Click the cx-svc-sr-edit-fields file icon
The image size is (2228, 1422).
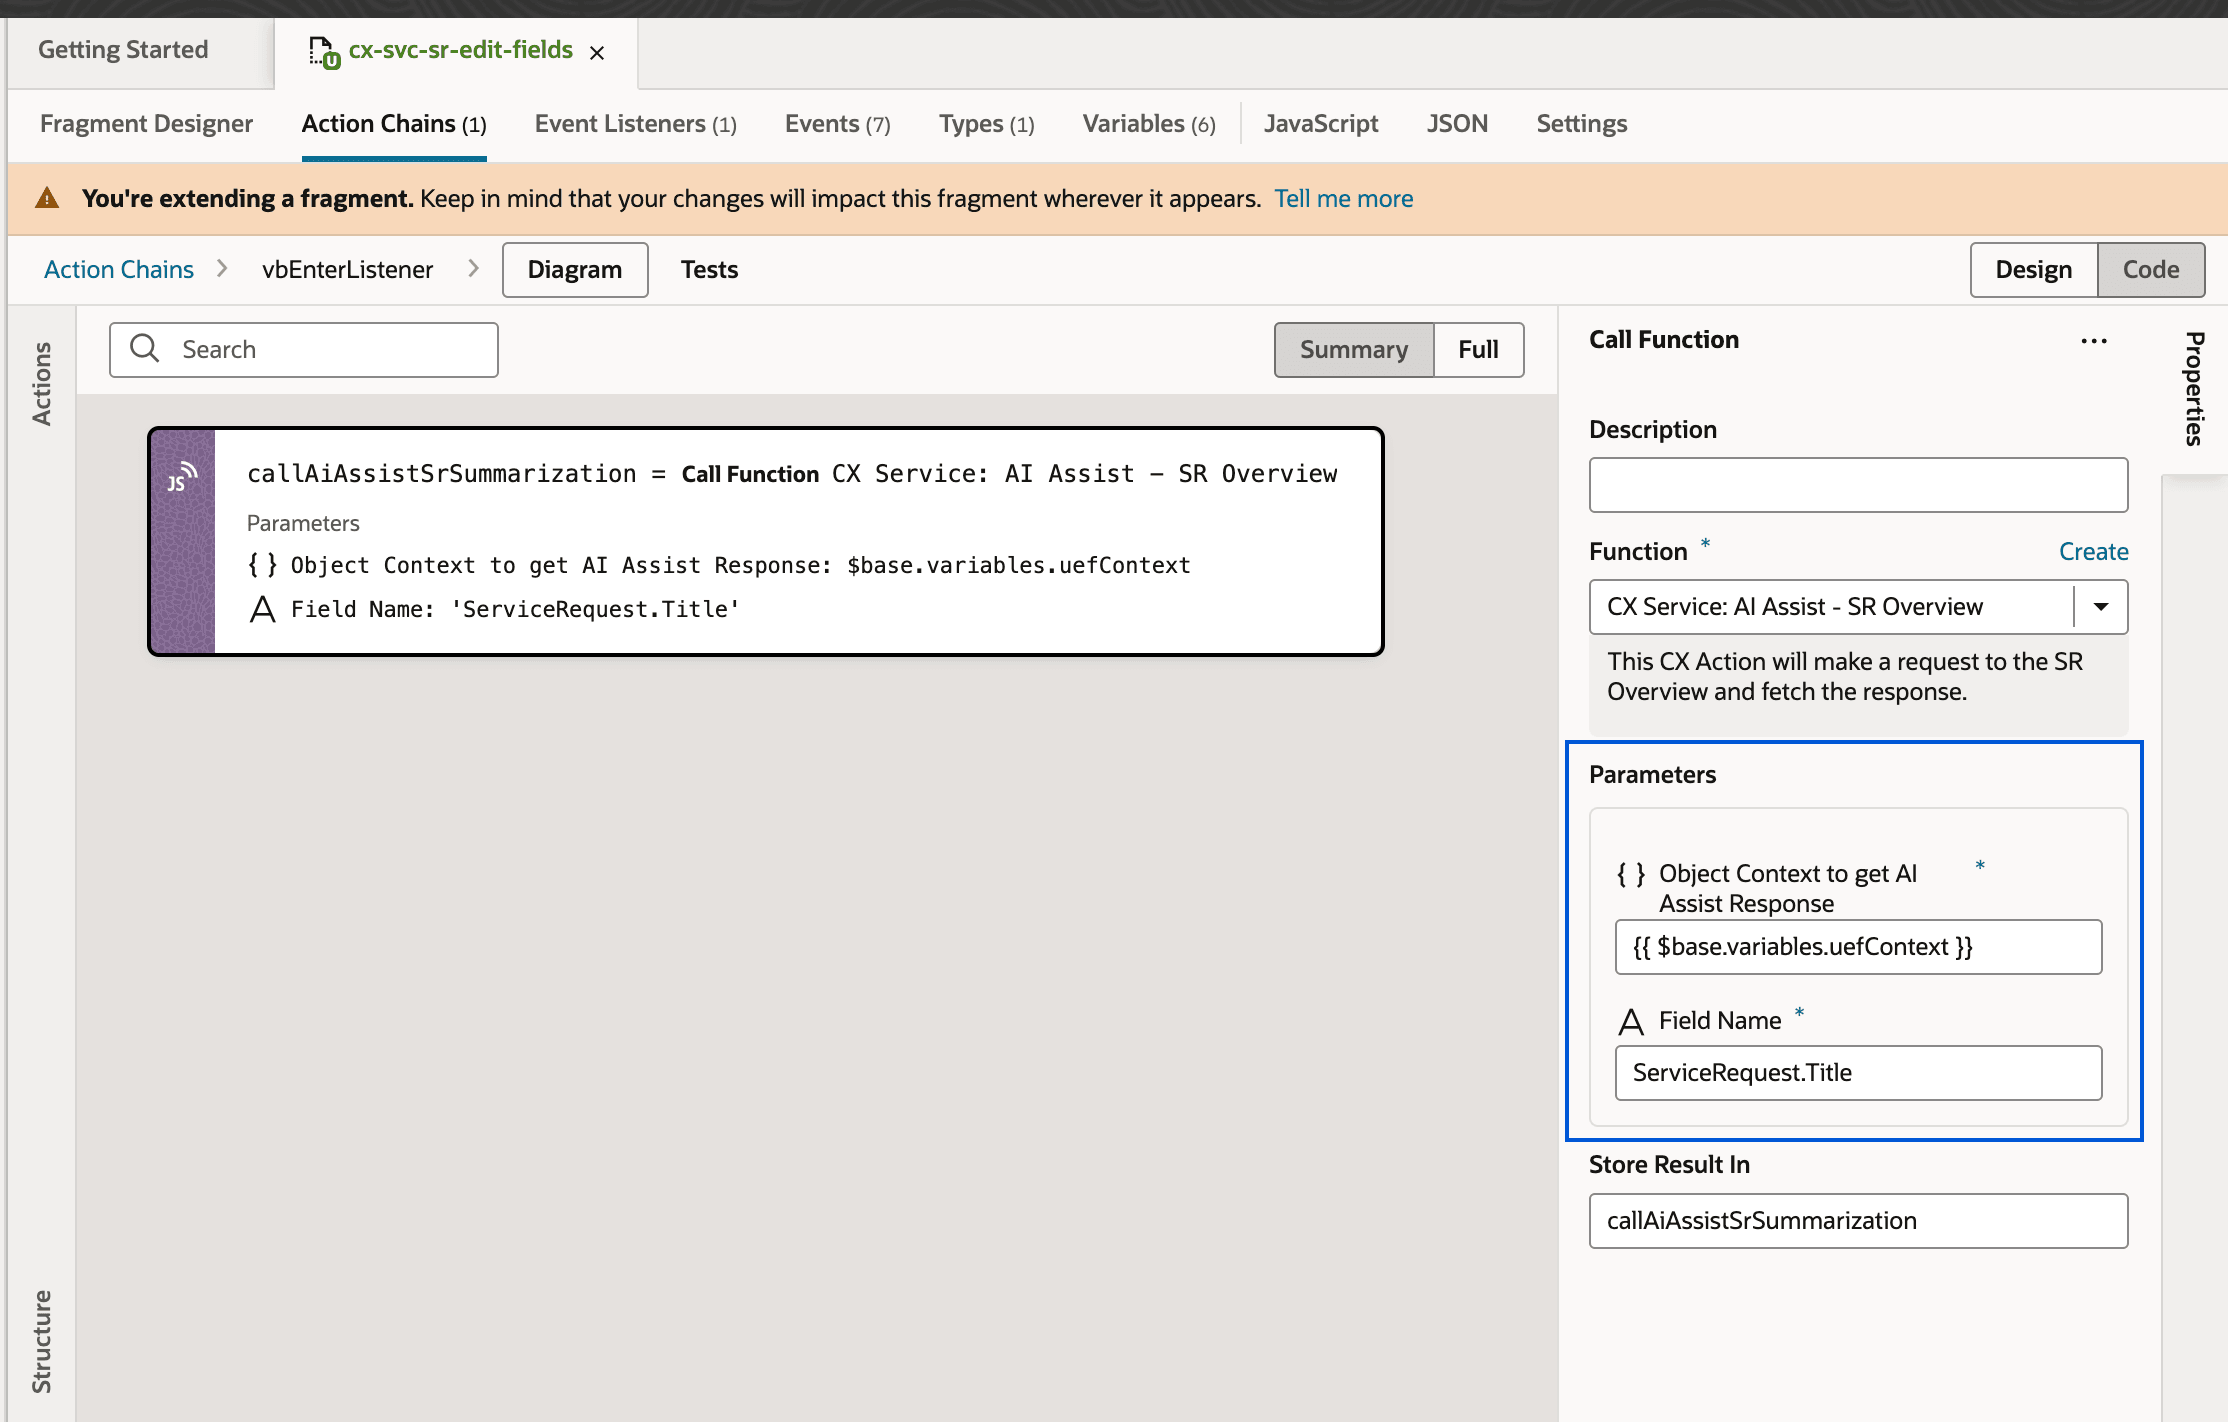click(x=323, y=51)
